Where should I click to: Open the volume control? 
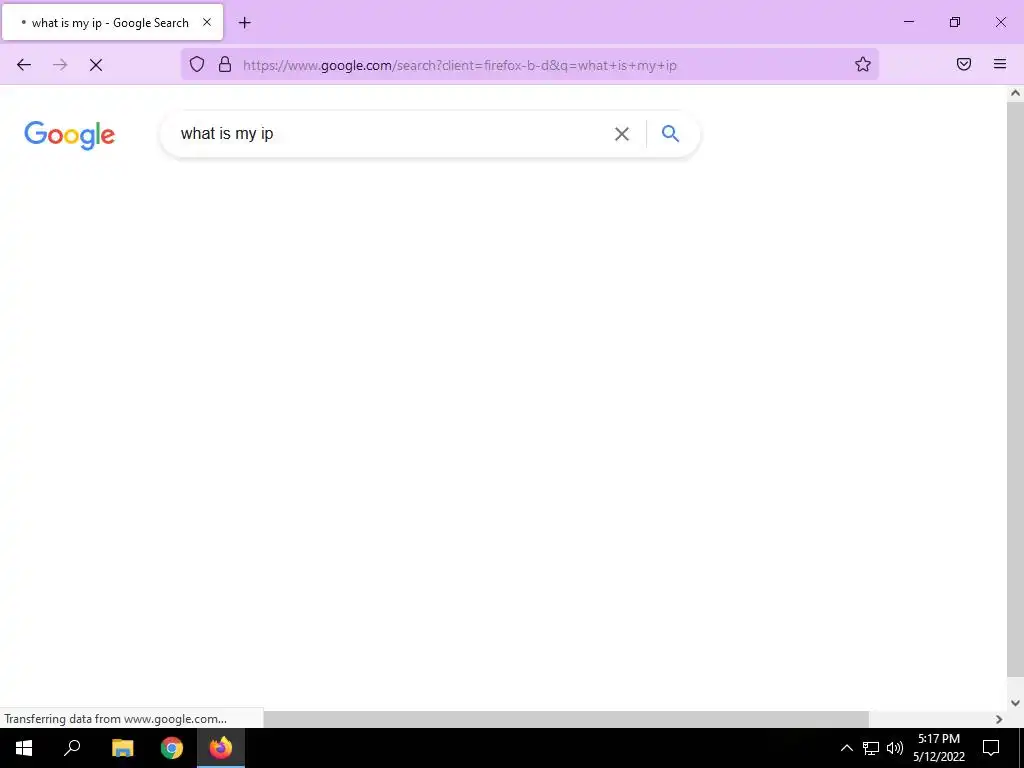coord(895,748)
